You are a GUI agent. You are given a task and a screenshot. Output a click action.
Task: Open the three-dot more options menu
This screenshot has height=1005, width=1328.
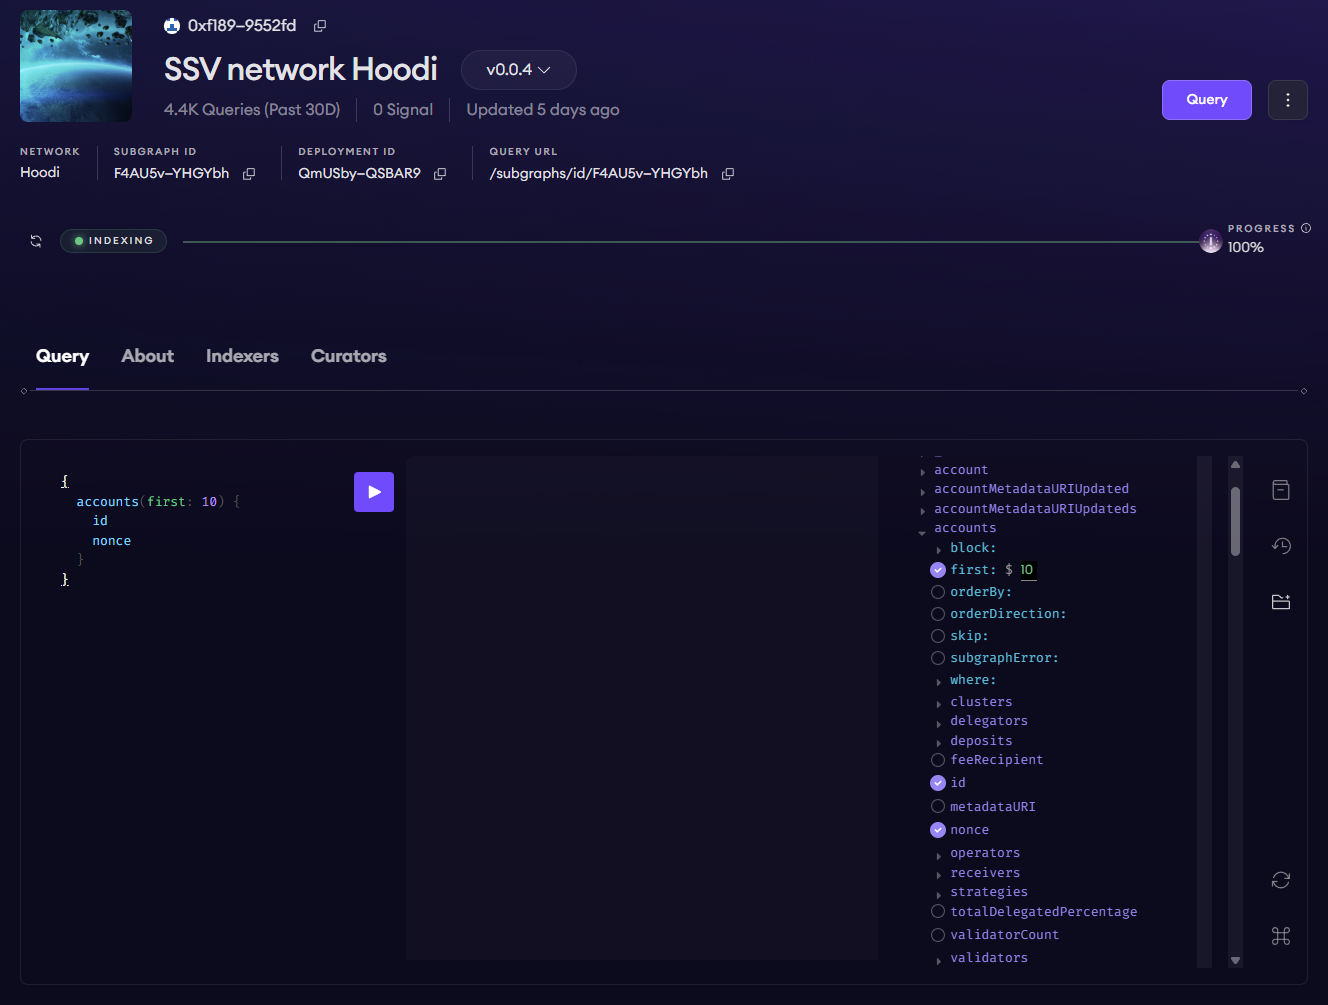click(x=1288, y=100)
